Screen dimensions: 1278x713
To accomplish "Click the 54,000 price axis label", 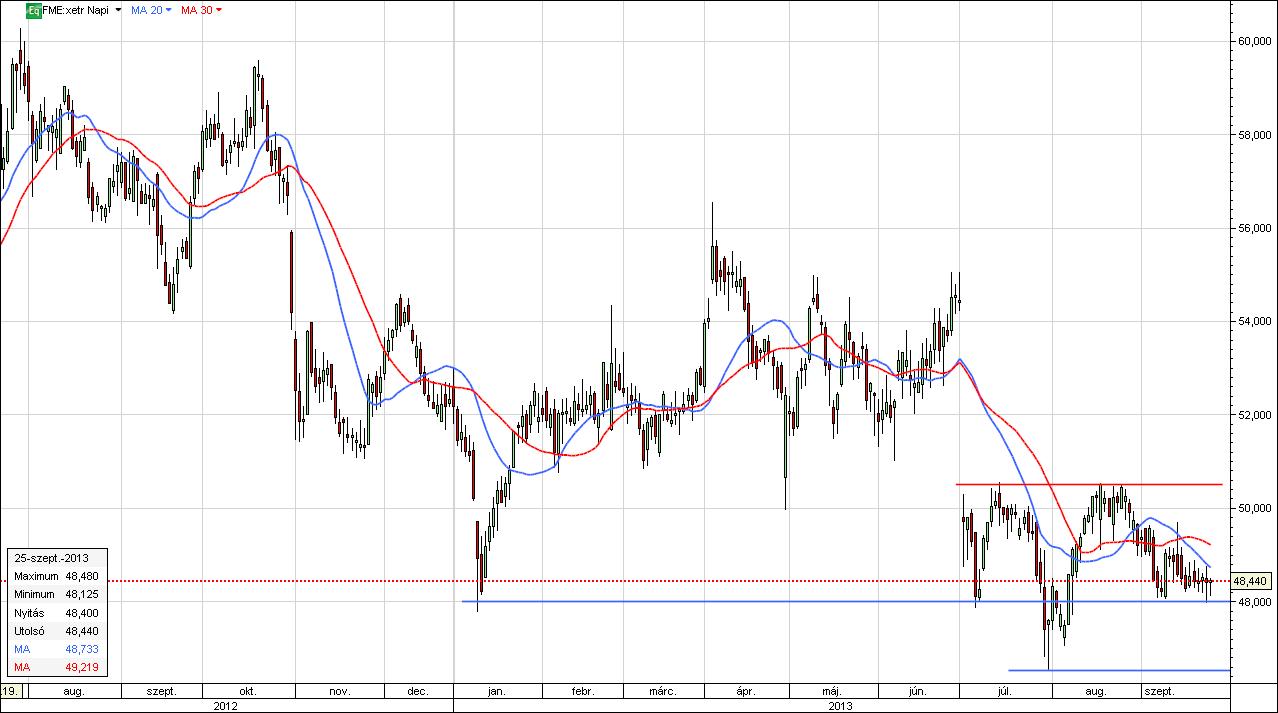I will point(1254,321).
